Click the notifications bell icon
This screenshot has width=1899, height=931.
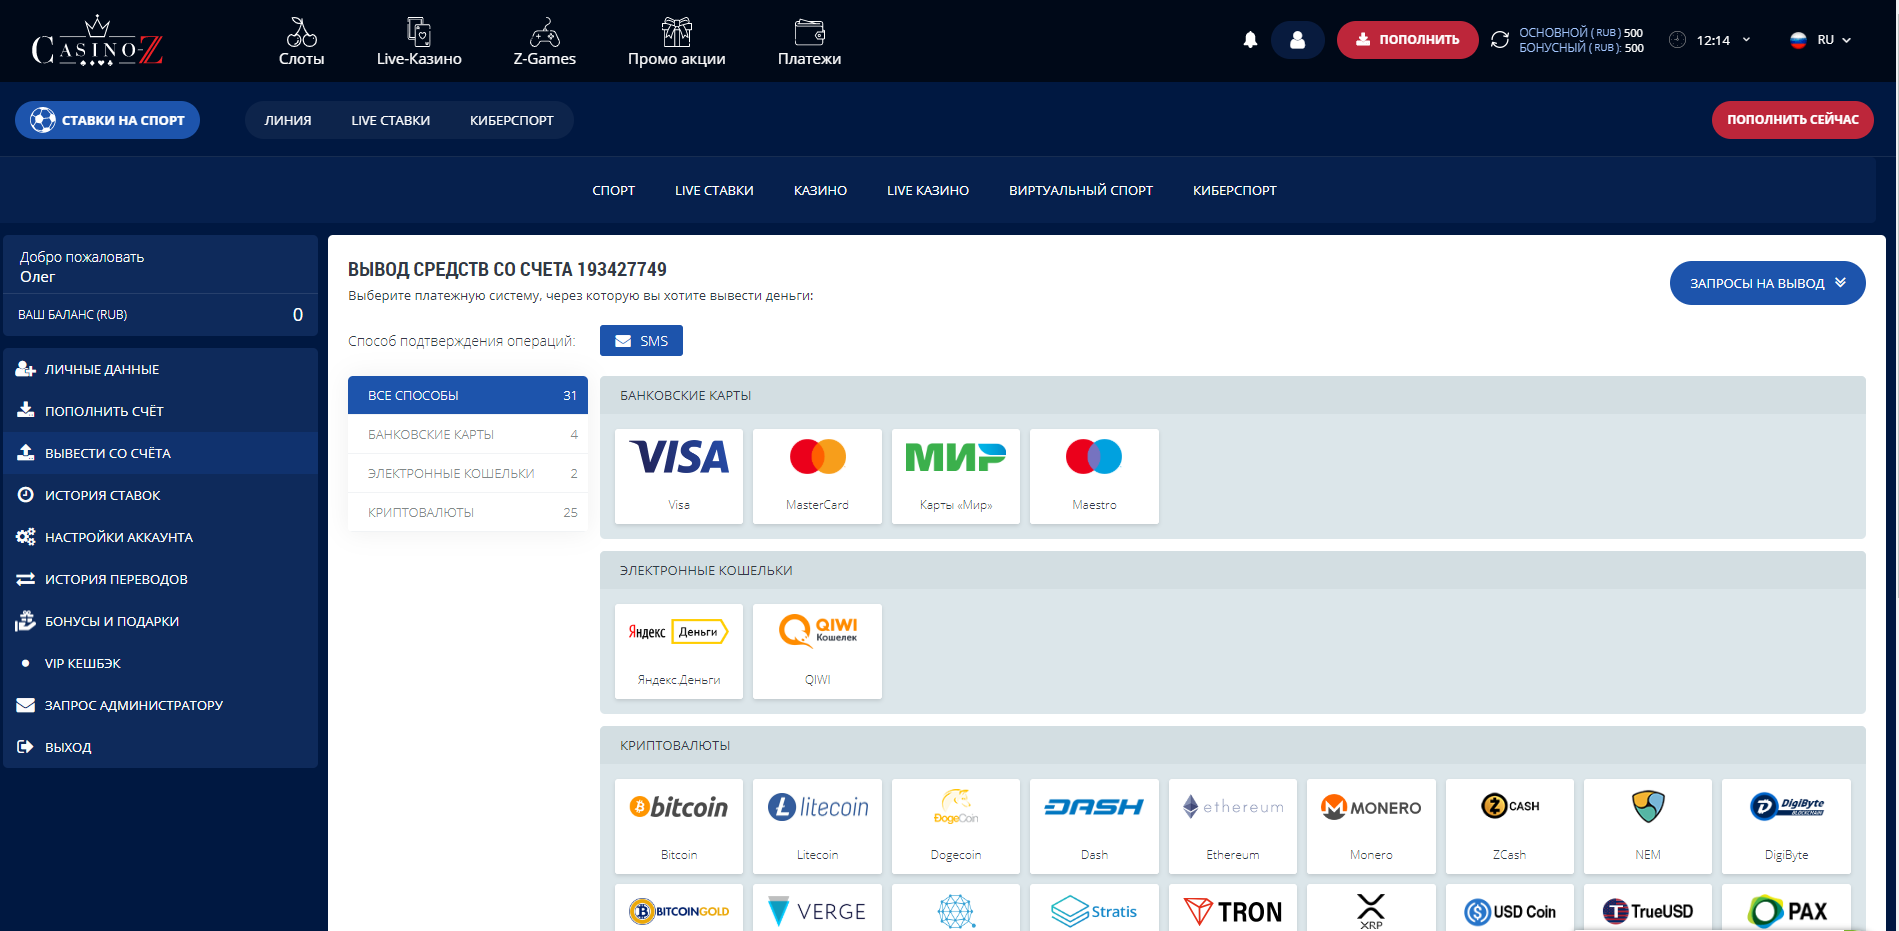pyautogui.click(x=1250, y=40)
